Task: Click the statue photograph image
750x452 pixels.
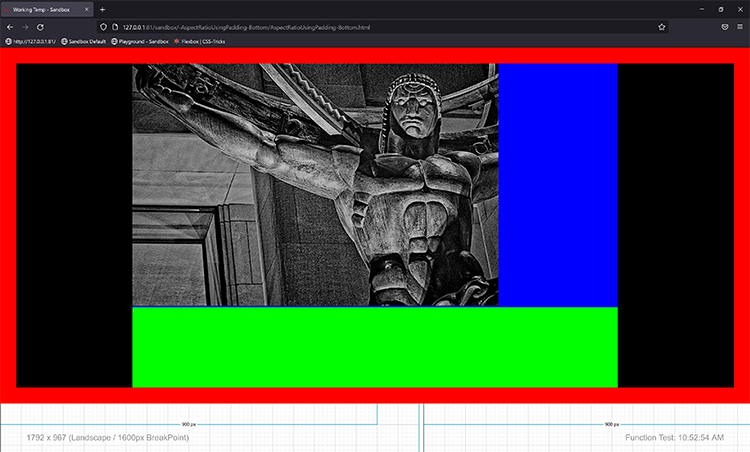Action: [x=315, y=185]
